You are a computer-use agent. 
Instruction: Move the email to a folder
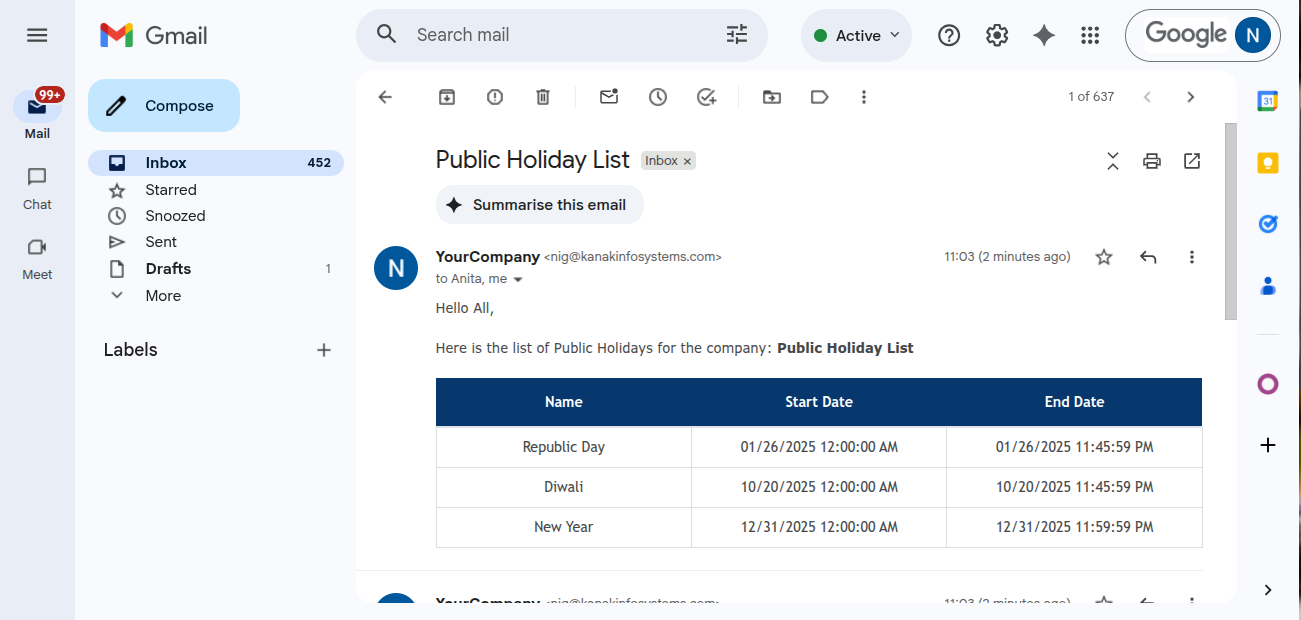(x=771, y=97)
